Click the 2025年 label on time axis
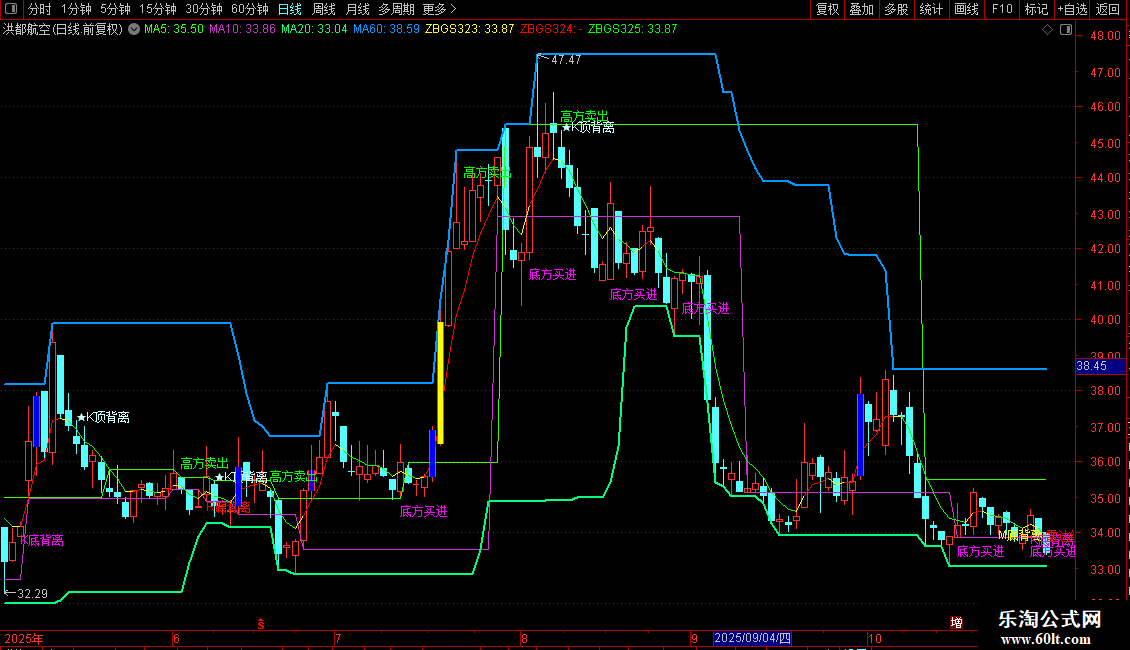1130x650 pixels. 24,639
